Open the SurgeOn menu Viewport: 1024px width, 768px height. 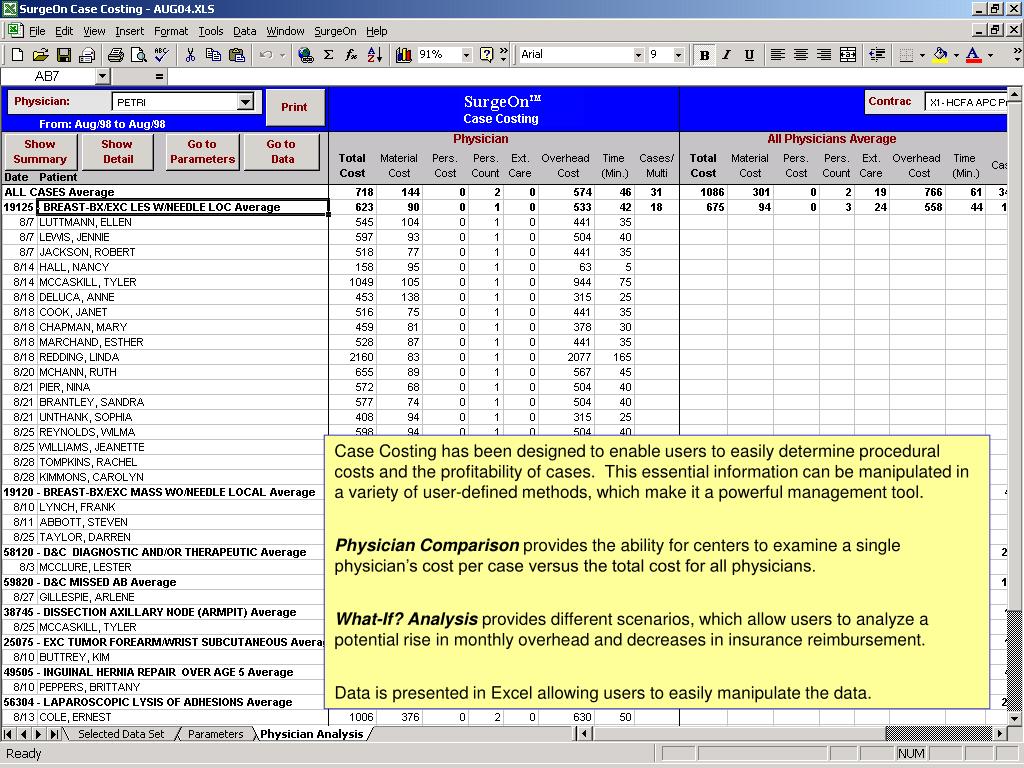coord(335,31)
